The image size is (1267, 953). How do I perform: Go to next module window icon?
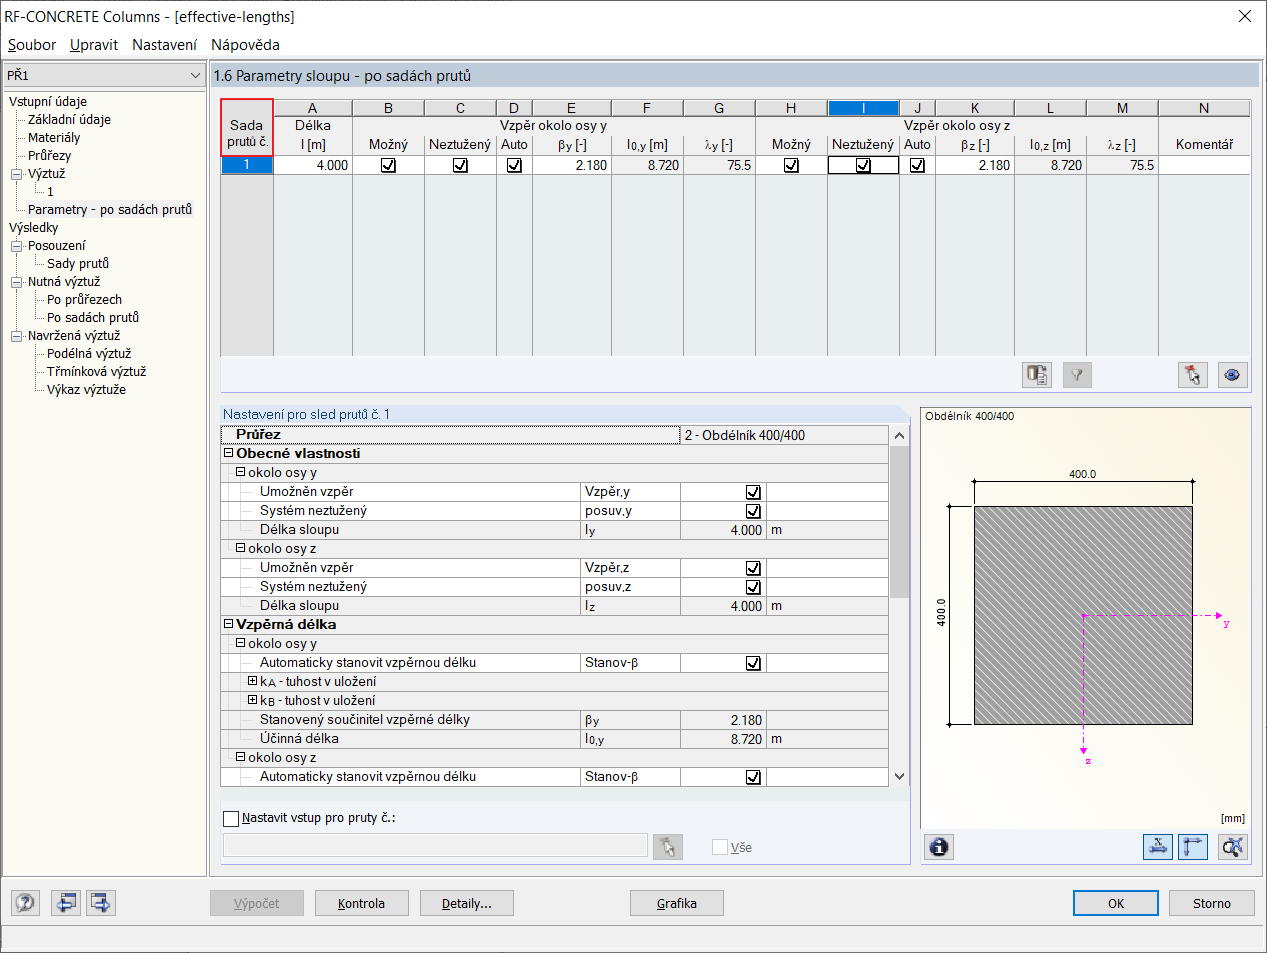pos(101,903)
